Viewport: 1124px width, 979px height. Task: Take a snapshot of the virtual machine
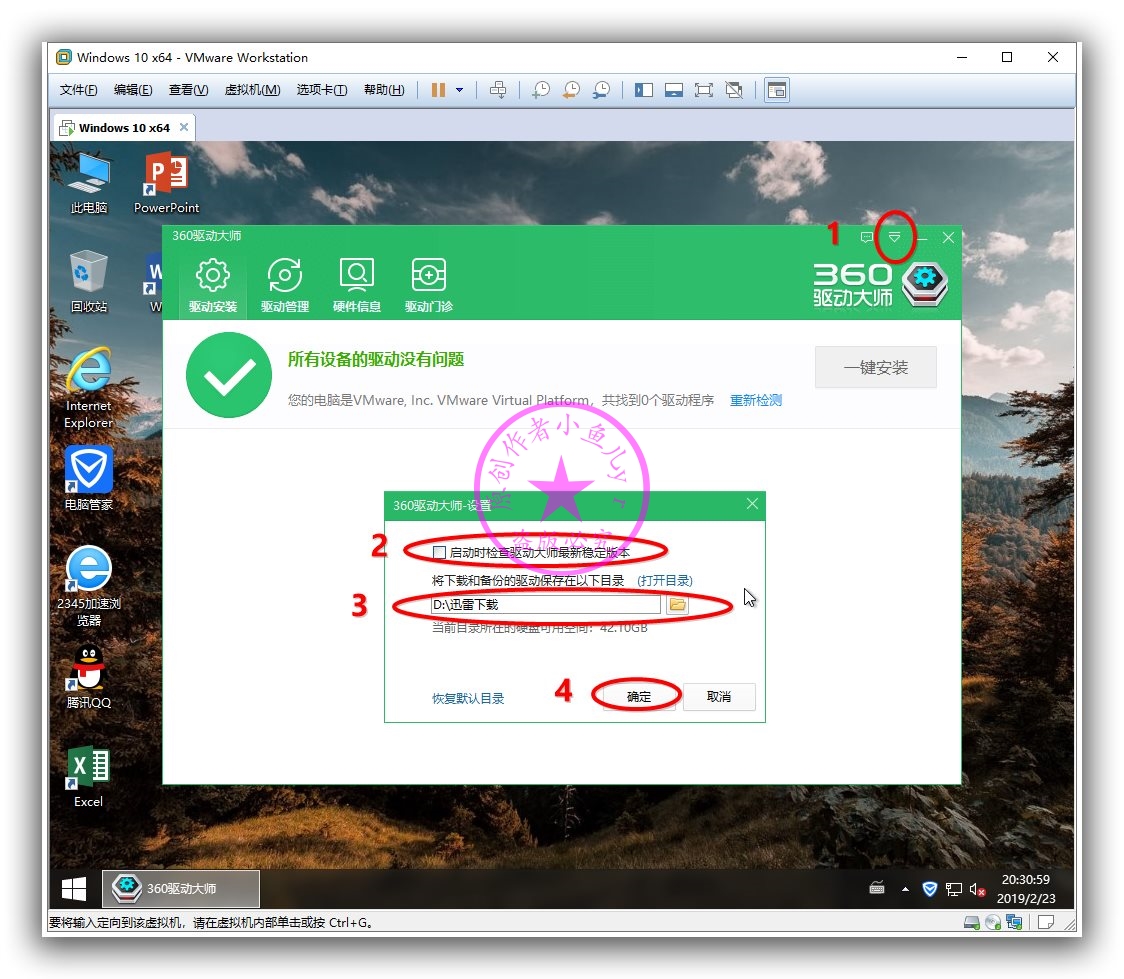click(540, 90)
